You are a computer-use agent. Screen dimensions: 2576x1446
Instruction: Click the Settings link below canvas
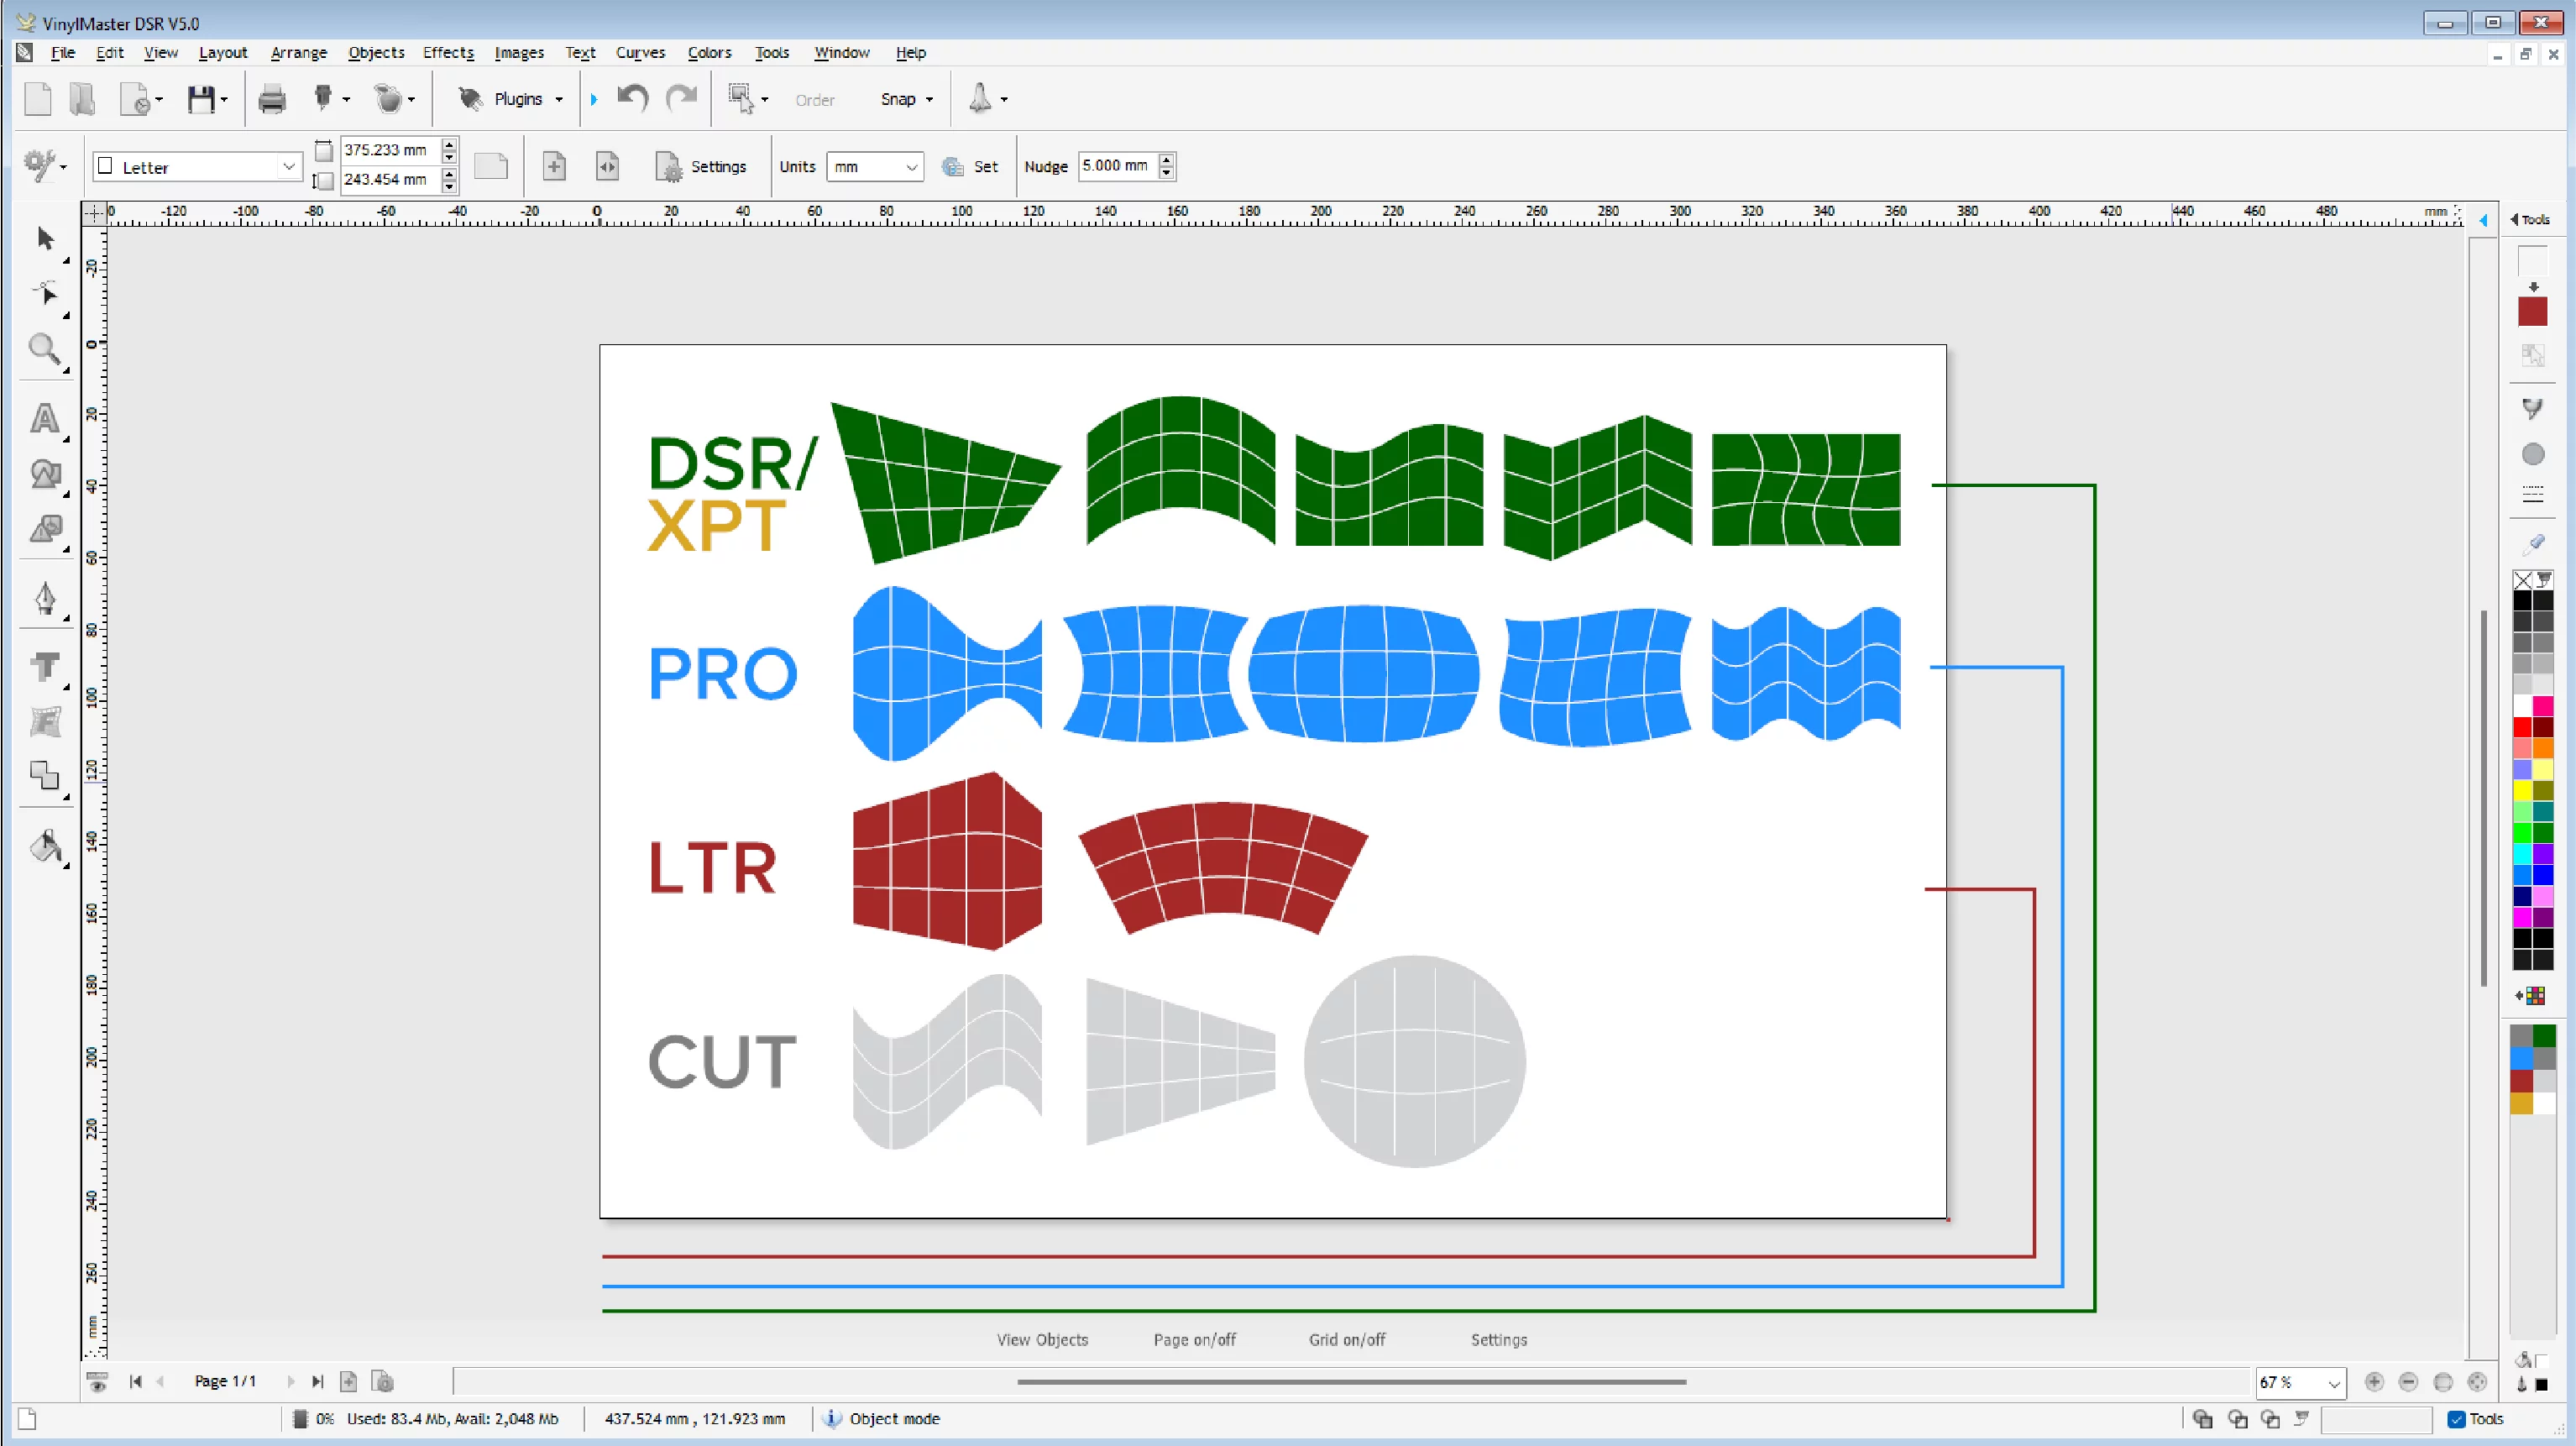tap(1498, 1339)
